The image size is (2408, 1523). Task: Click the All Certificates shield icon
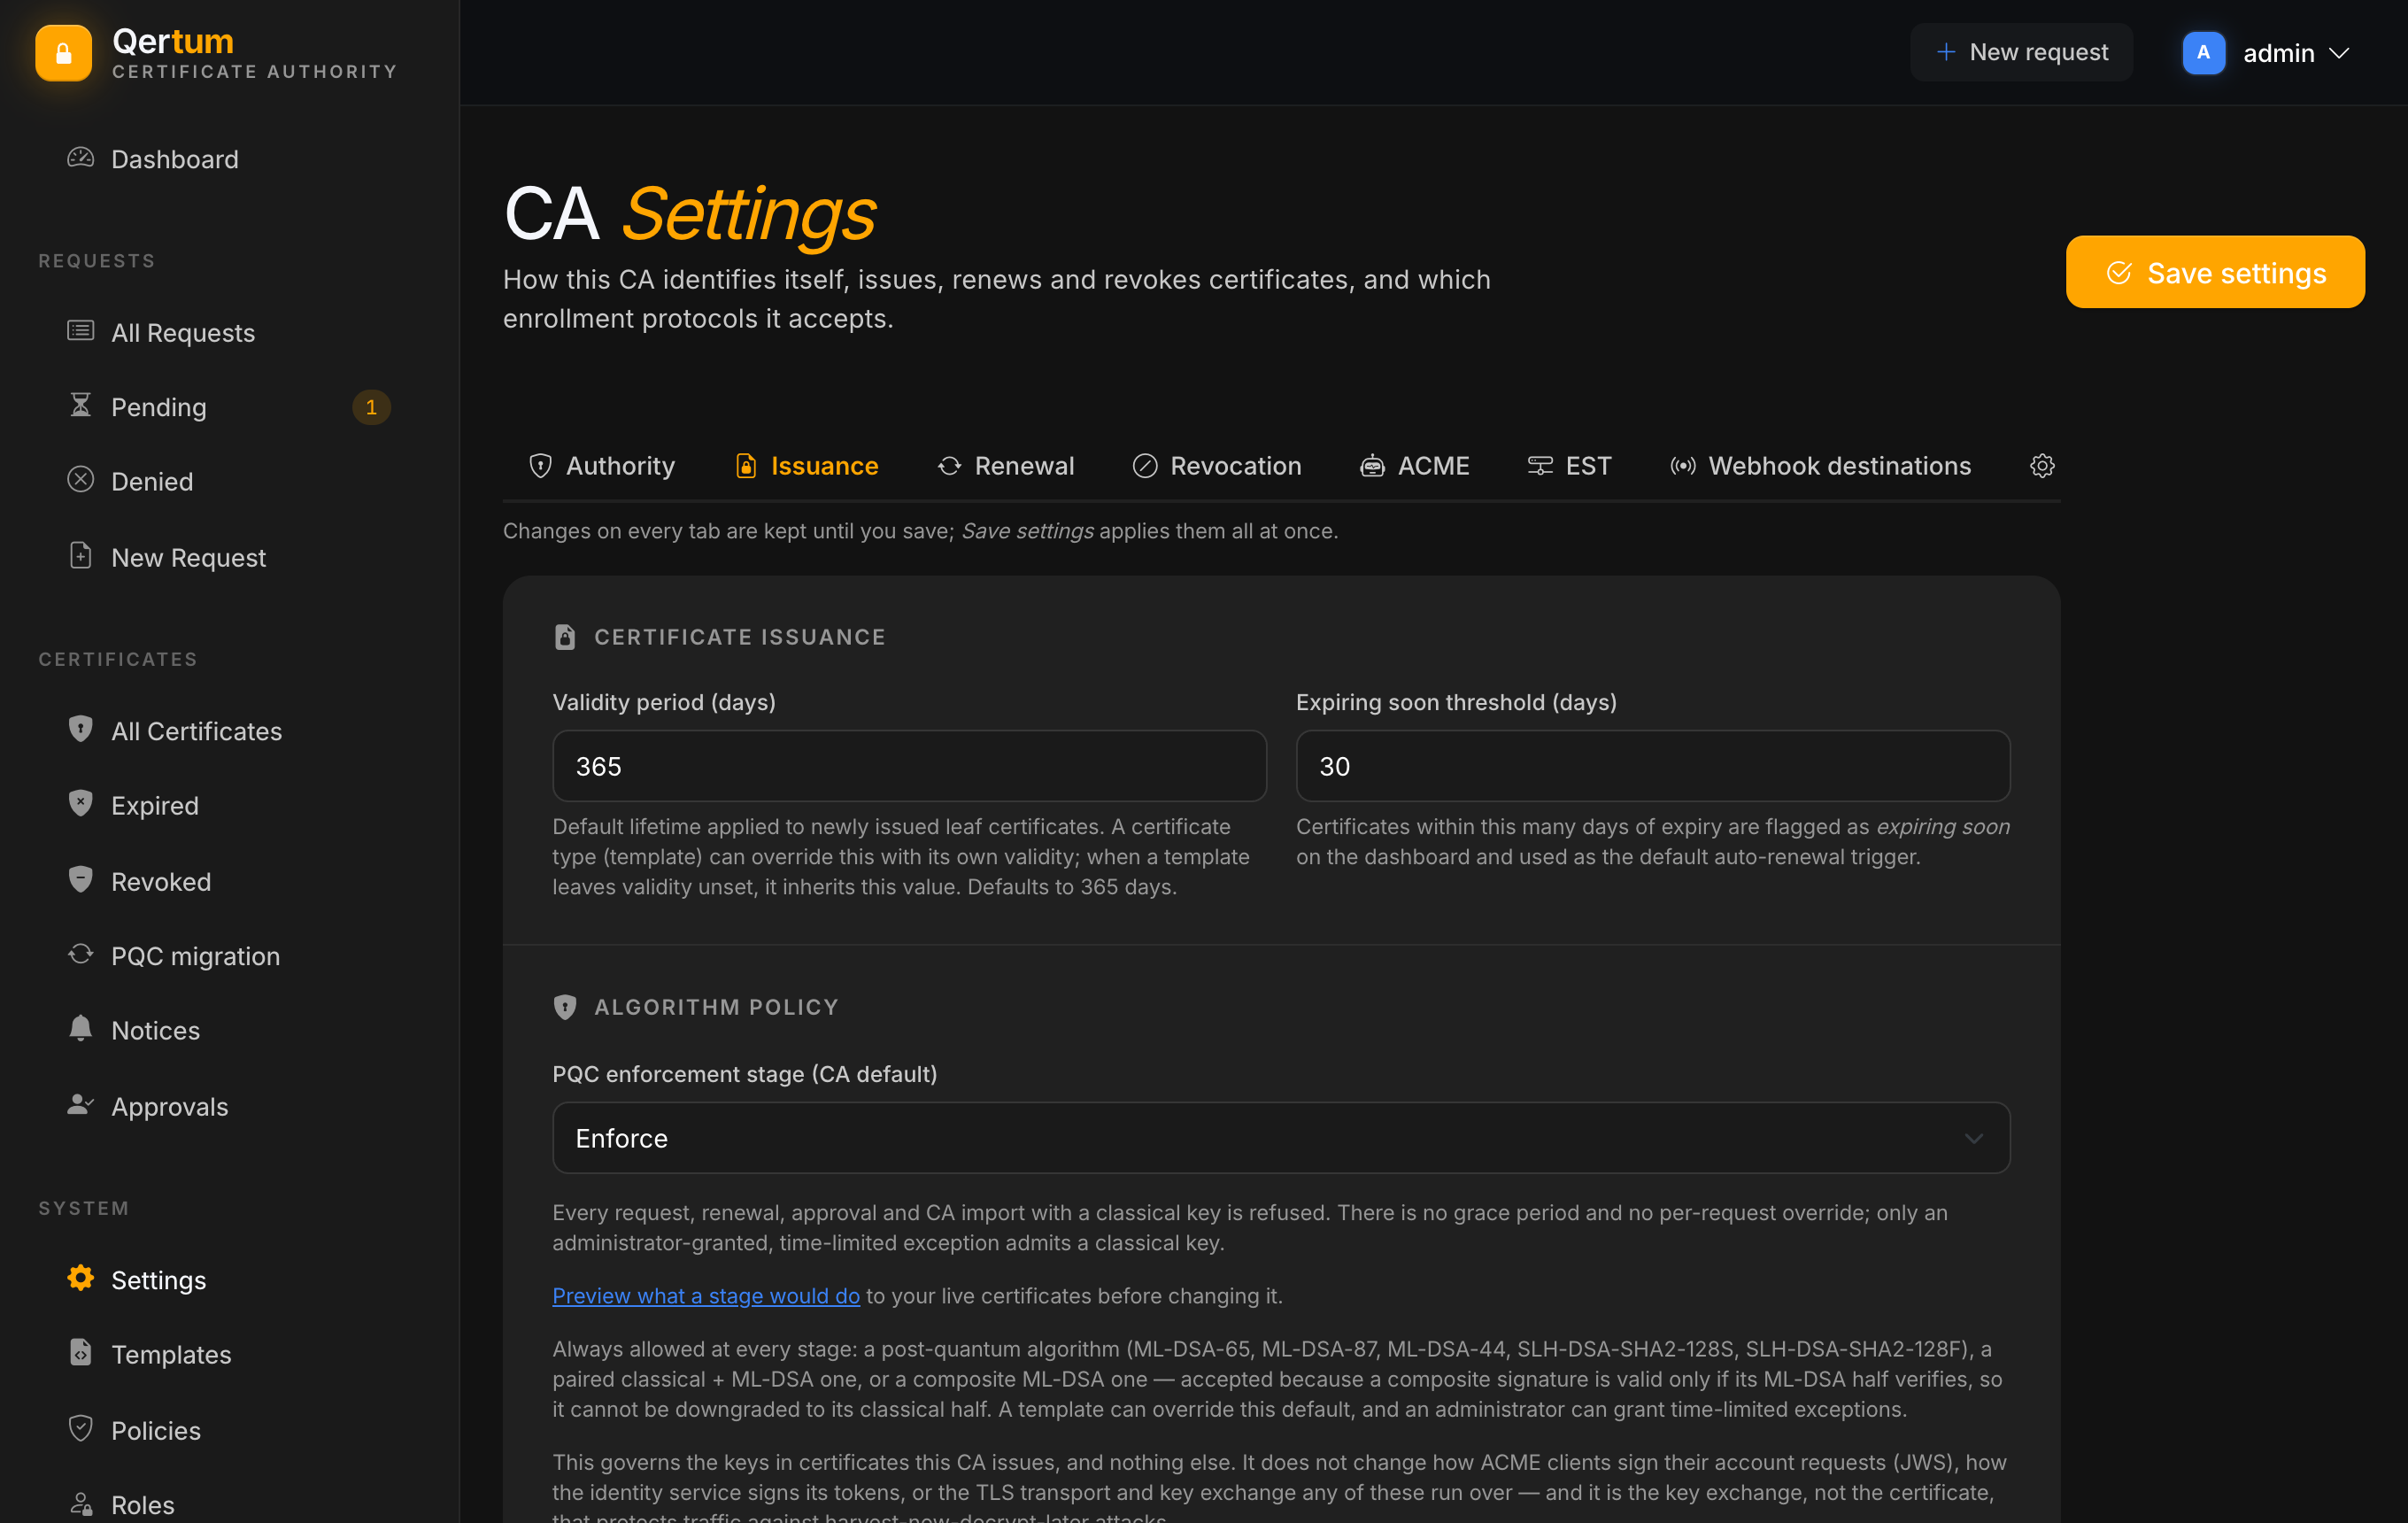80,729
